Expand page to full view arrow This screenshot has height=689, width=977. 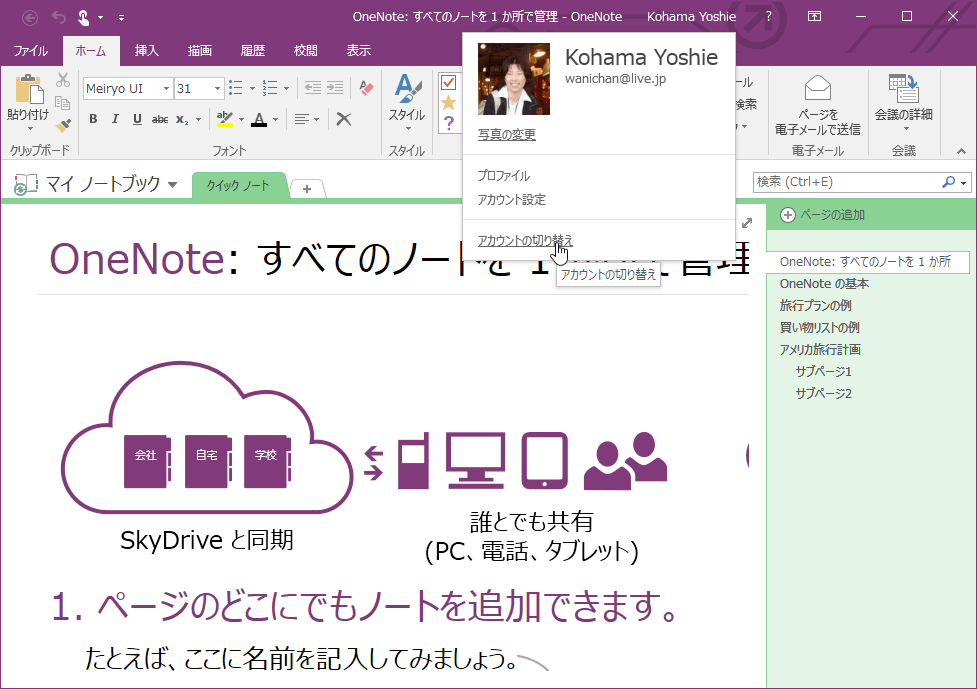point(747,222)
